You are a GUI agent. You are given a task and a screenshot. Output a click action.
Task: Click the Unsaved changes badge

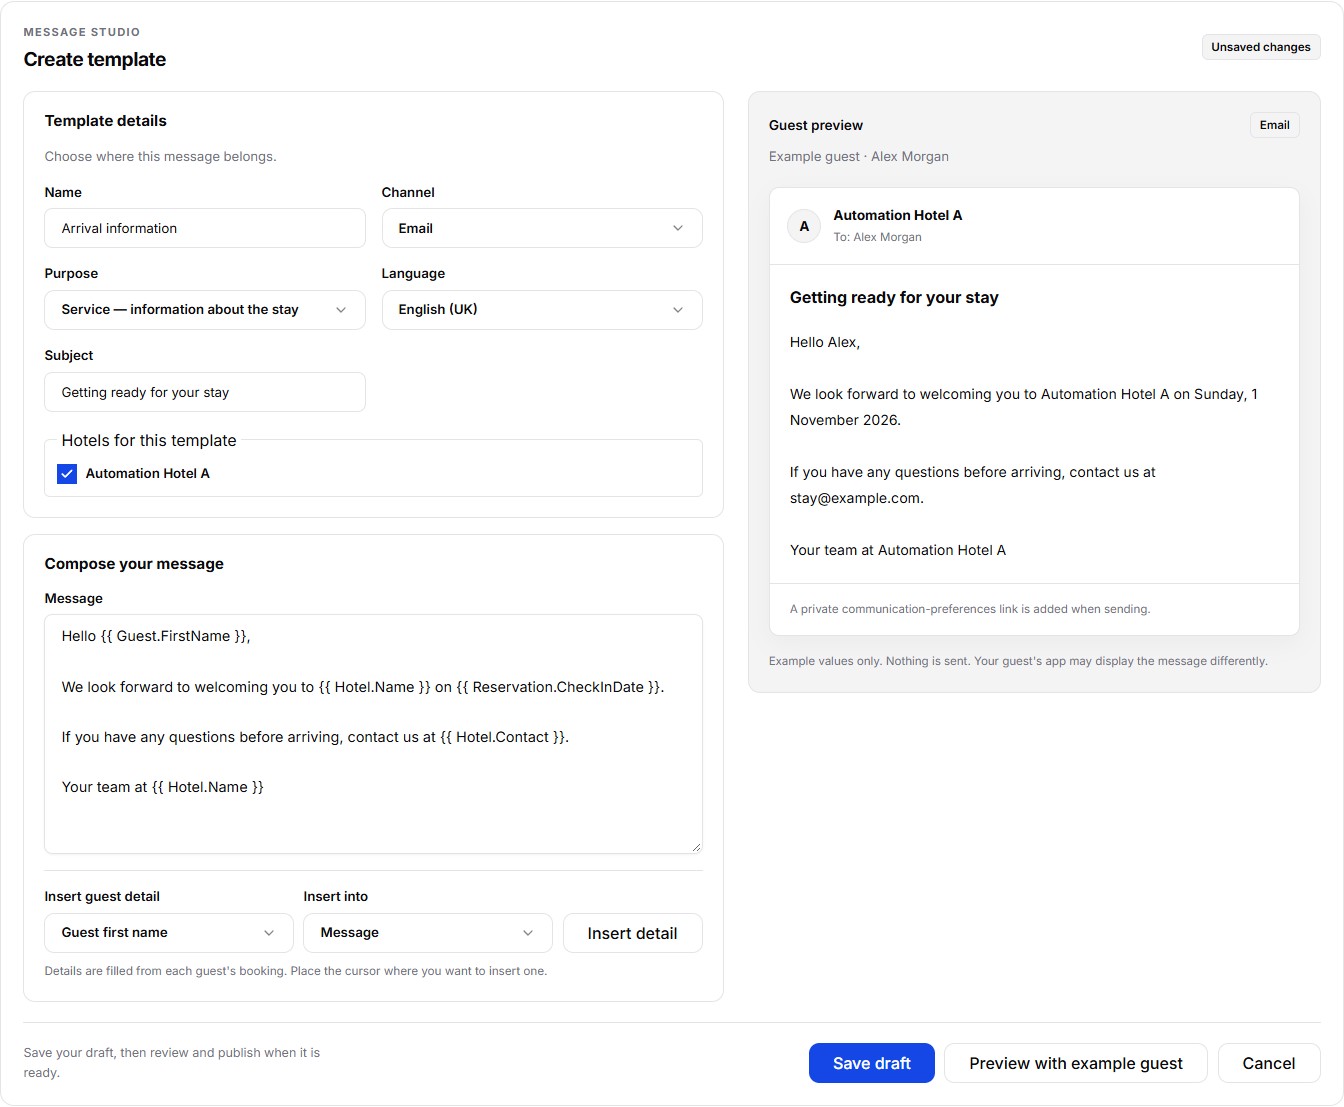click(x=1261, y=47)
